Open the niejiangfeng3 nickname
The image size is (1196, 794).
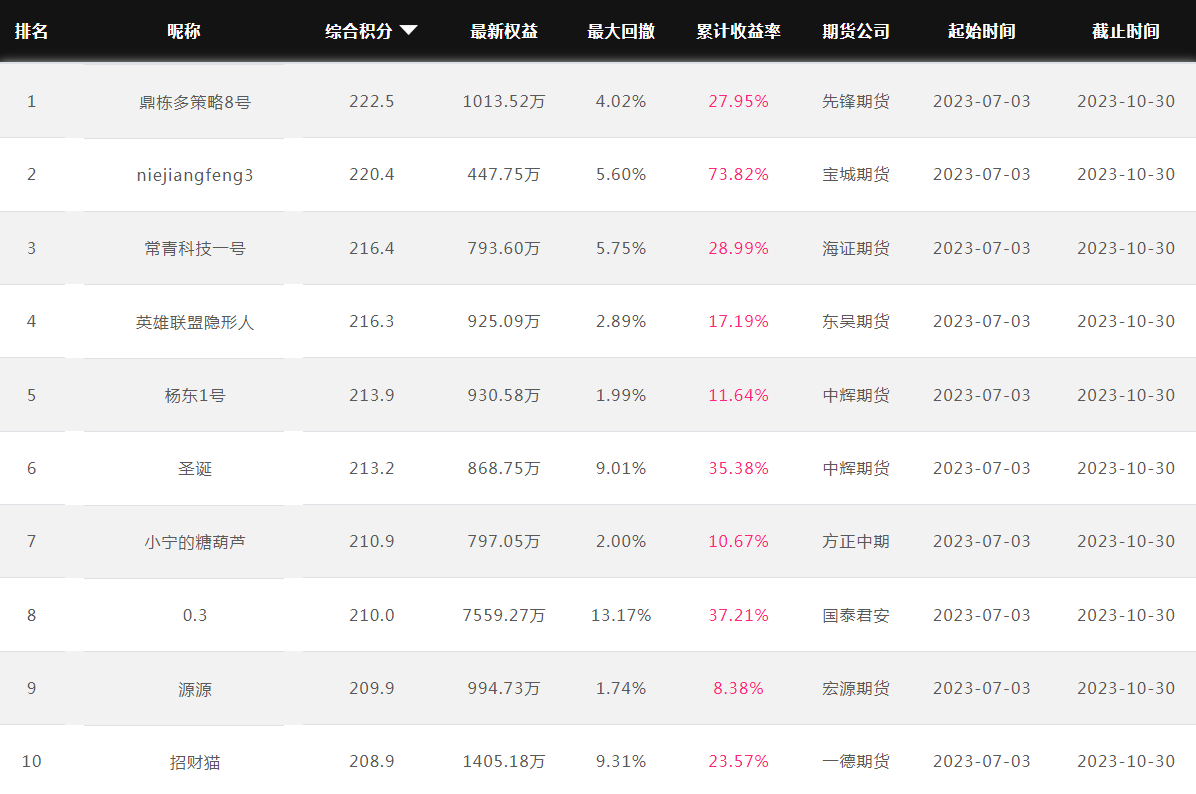[x=195, y=175]
